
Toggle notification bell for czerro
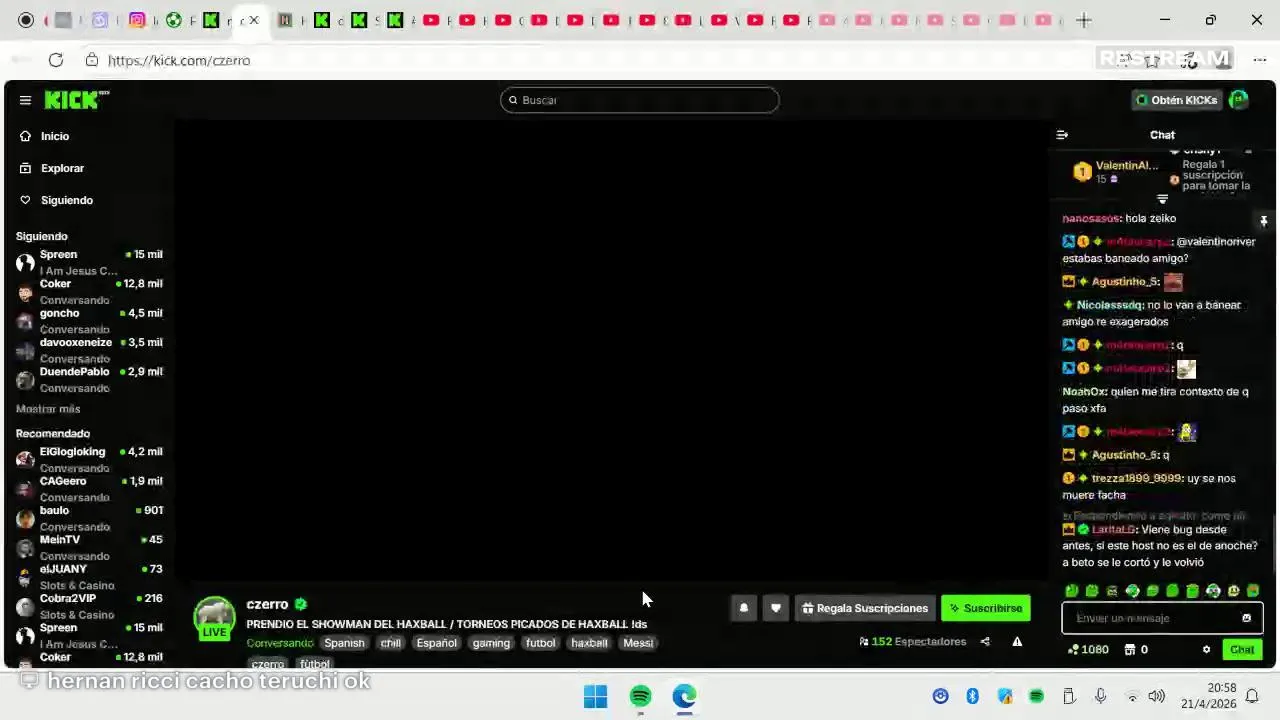click(x=743, y=608)
